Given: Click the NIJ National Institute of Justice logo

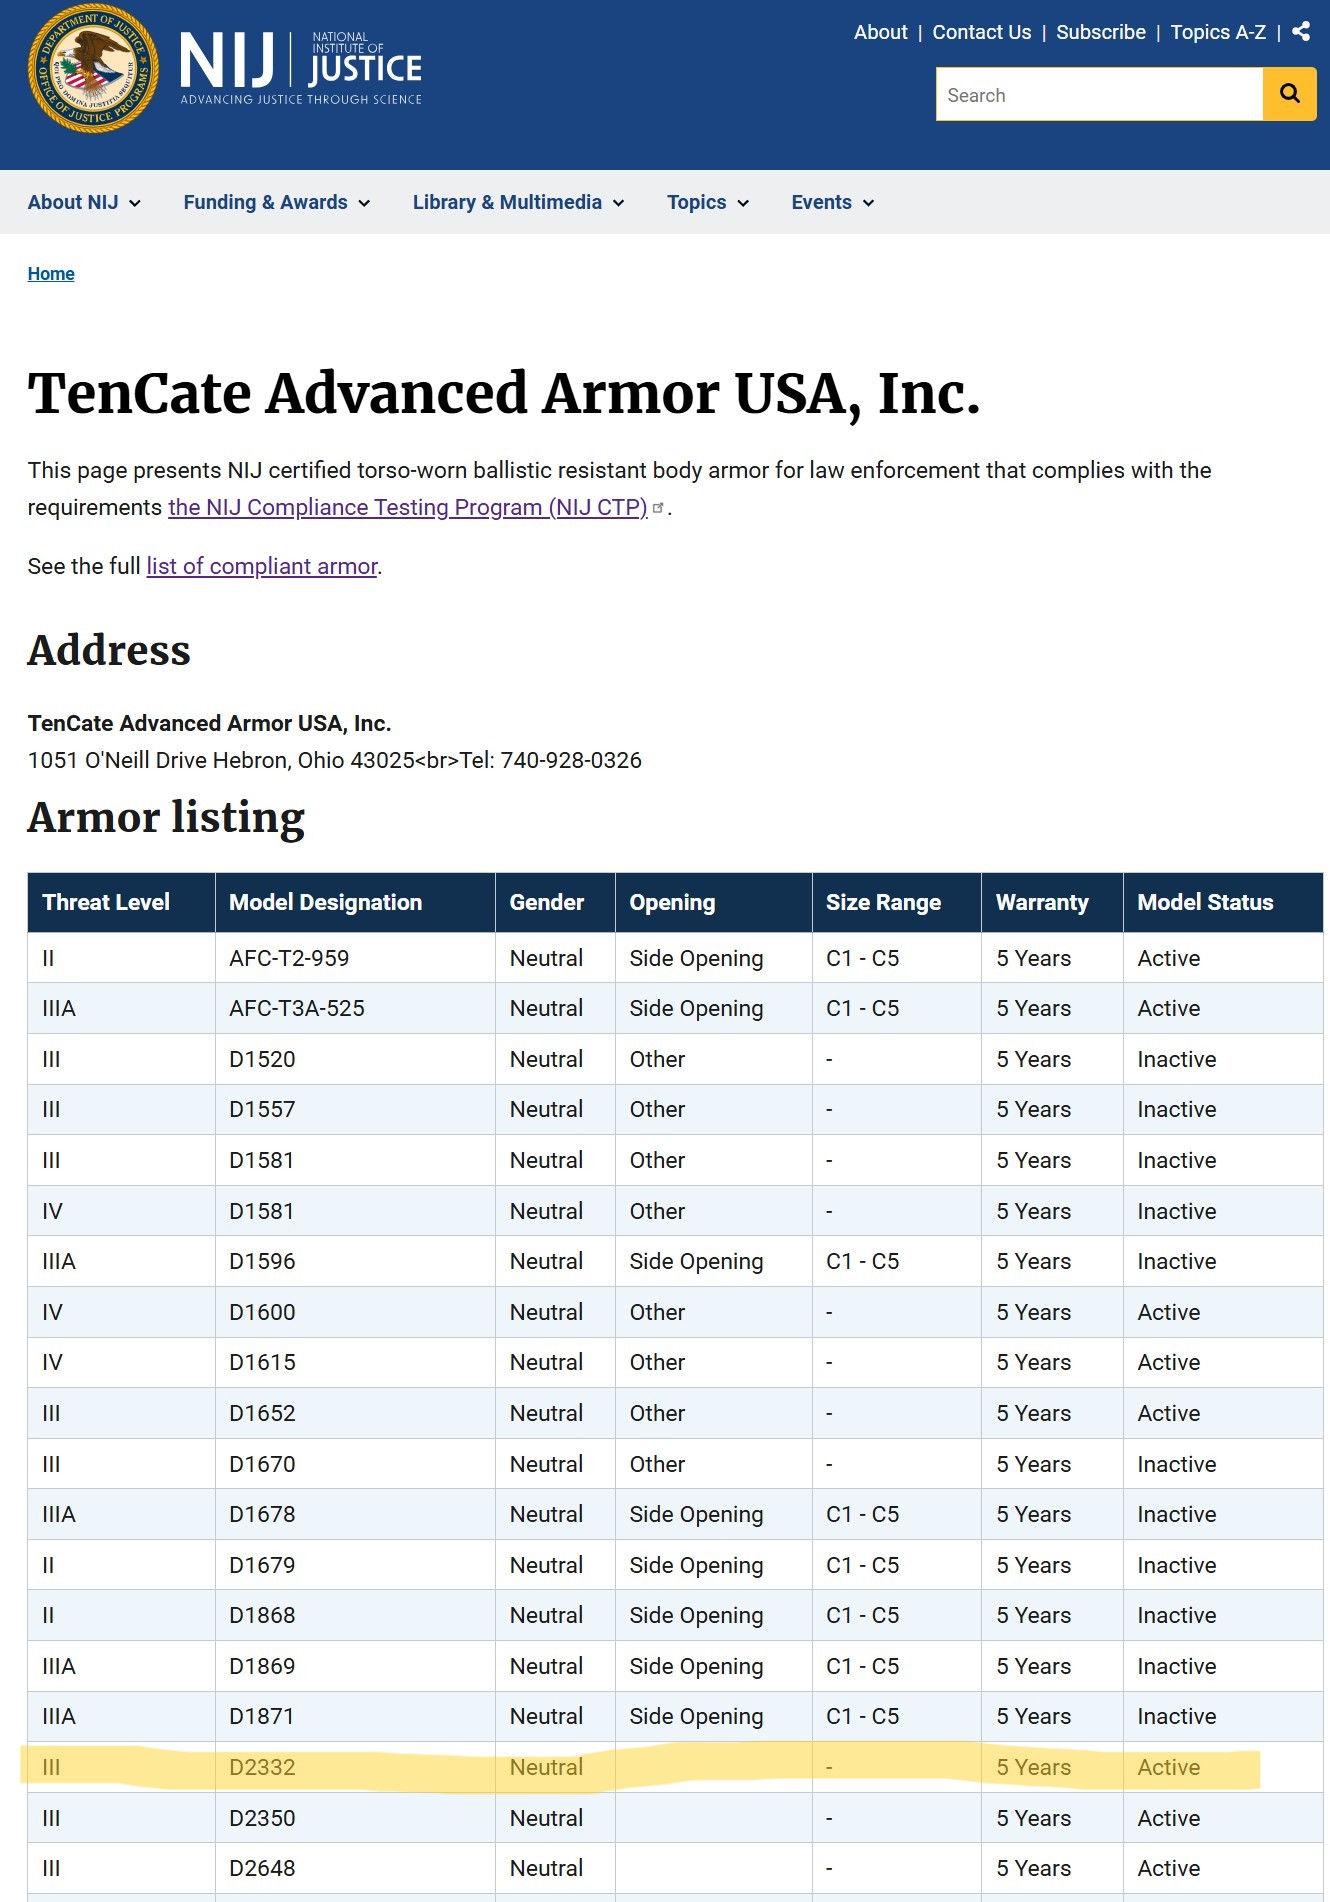Looking at the screenshot, I should [301, 68].
